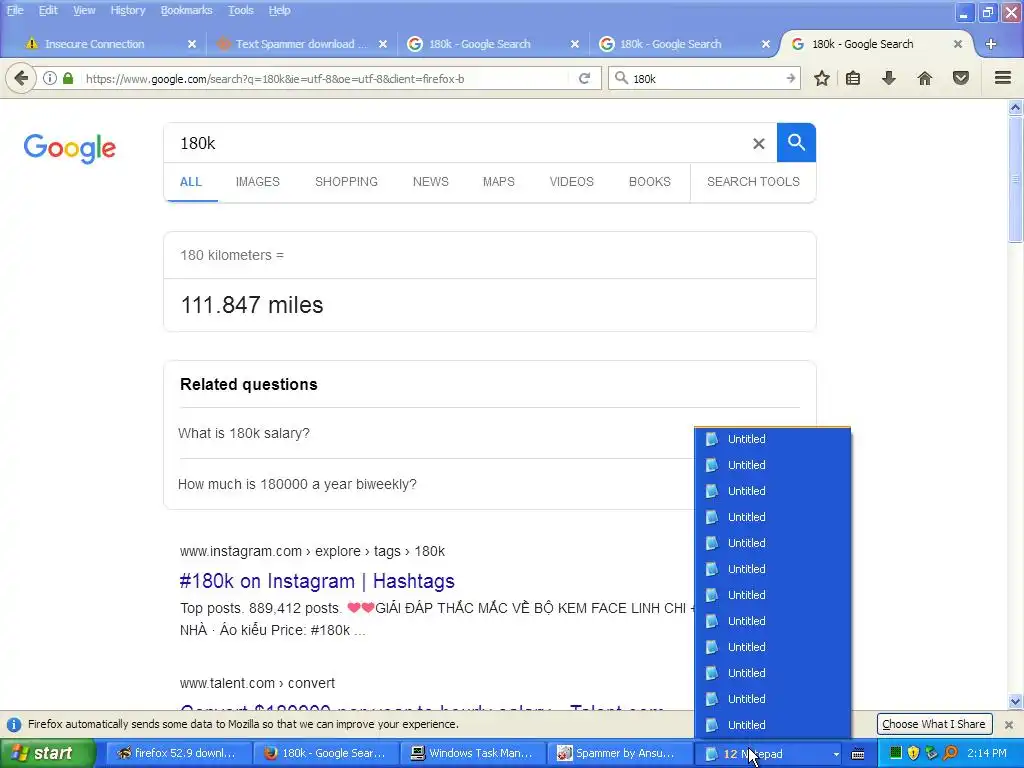Close the Insecure Connection tab
This screenshot has width=1024, height=768.
tap(192, 44)
